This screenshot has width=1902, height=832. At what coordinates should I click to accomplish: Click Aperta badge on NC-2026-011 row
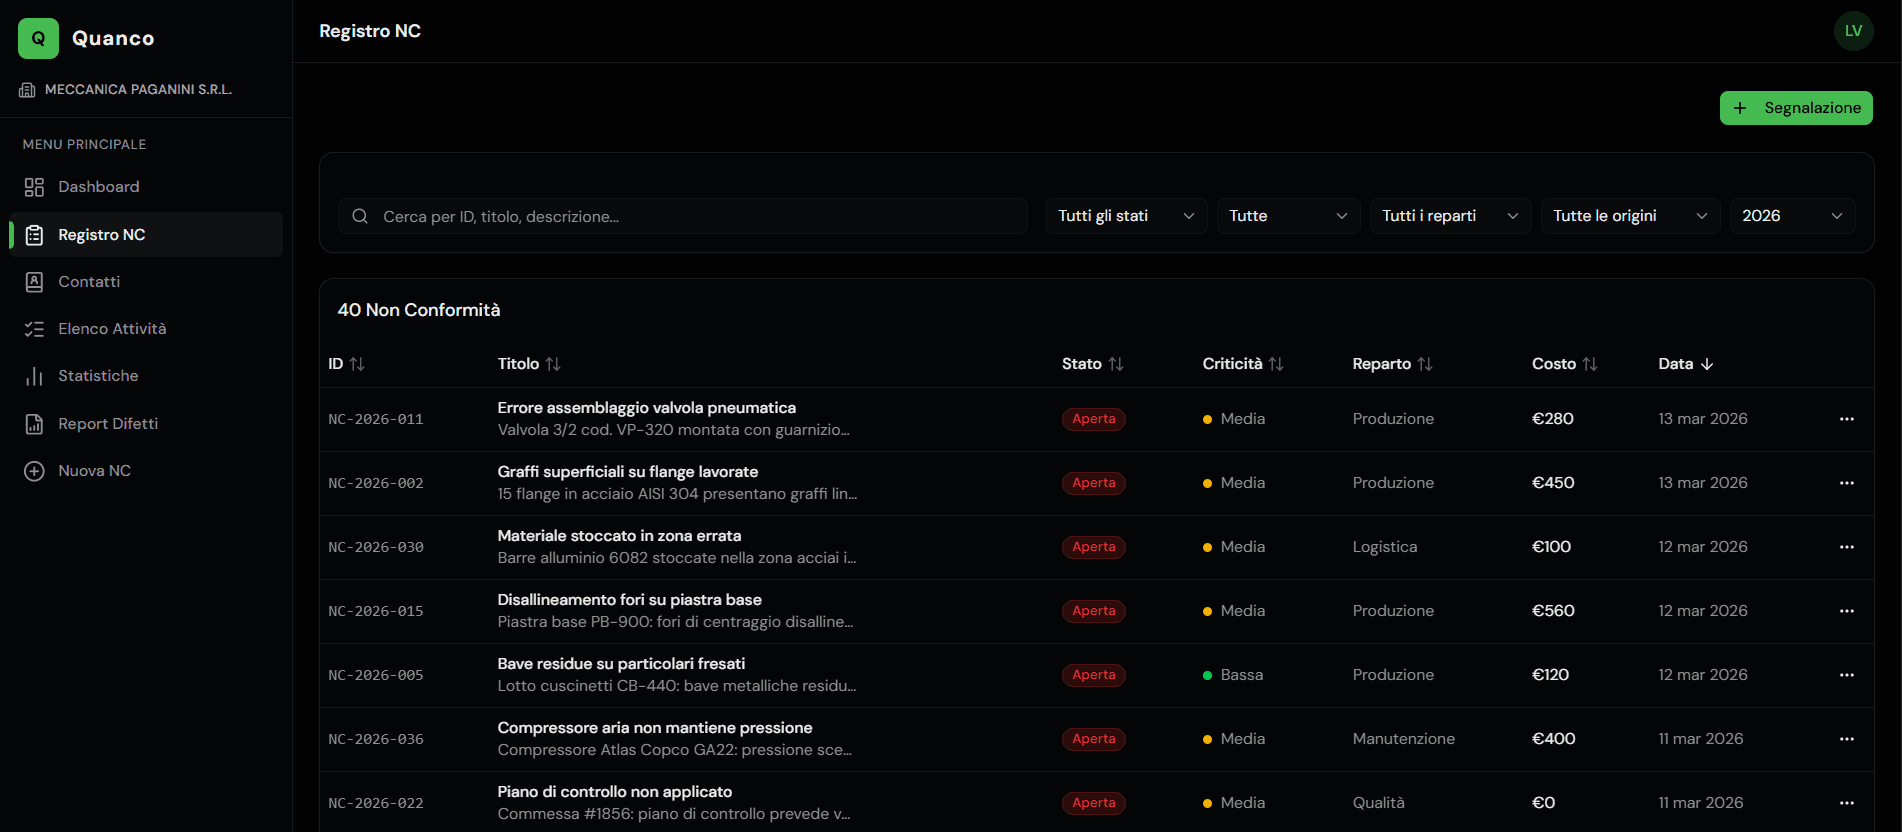click(x=1094, y=419)
